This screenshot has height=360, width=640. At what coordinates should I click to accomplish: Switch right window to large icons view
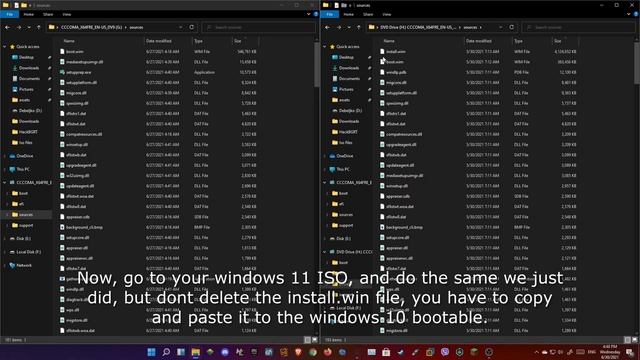pos(635,340)
